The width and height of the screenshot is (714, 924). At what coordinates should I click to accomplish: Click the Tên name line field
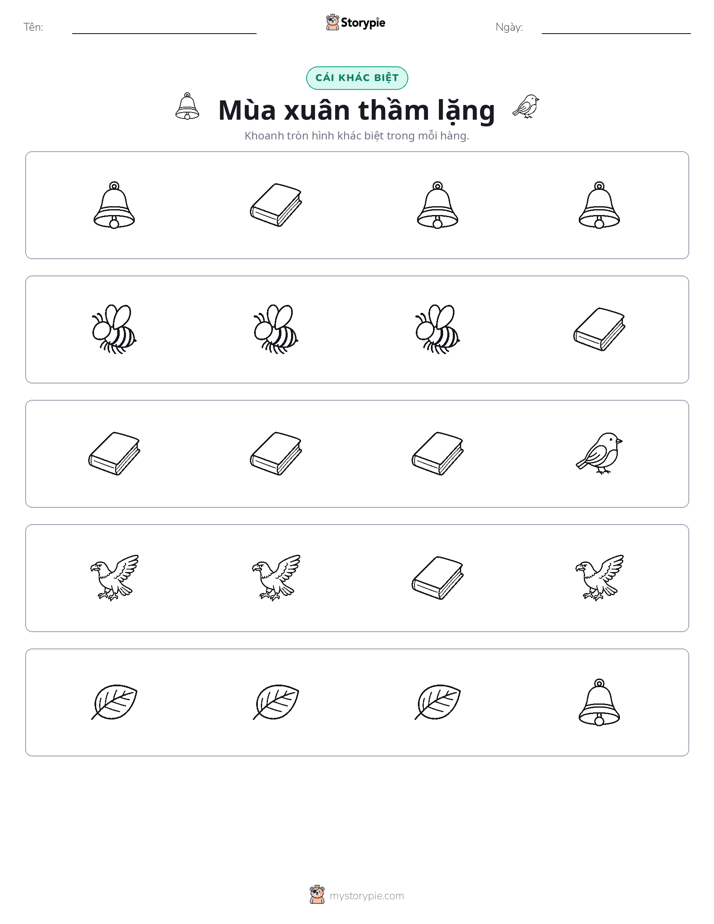(164, 28)
